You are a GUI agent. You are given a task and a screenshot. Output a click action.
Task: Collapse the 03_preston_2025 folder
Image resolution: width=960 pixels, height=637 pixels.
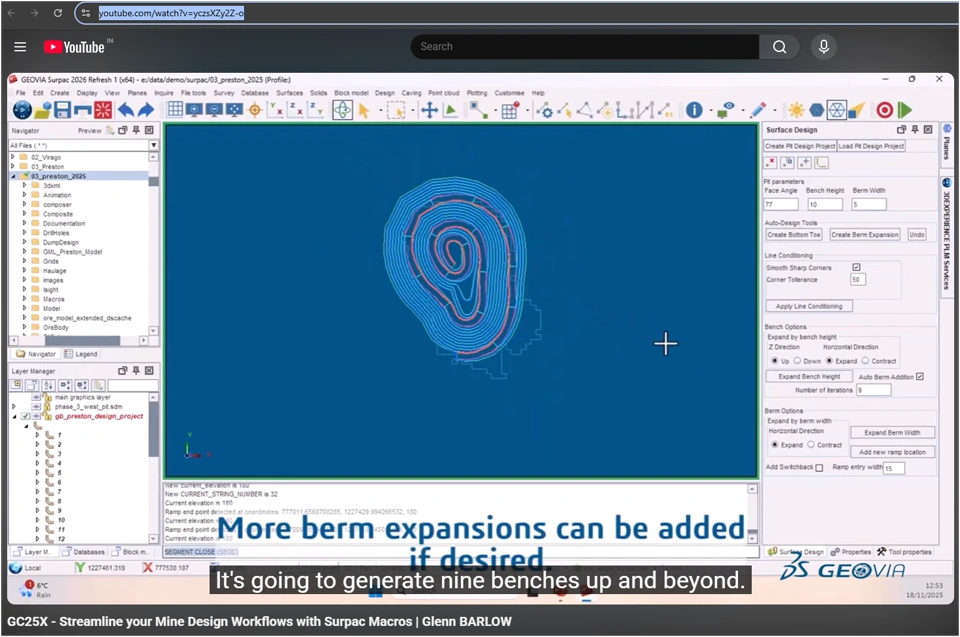pyautogui.click(x=13, y=176)
